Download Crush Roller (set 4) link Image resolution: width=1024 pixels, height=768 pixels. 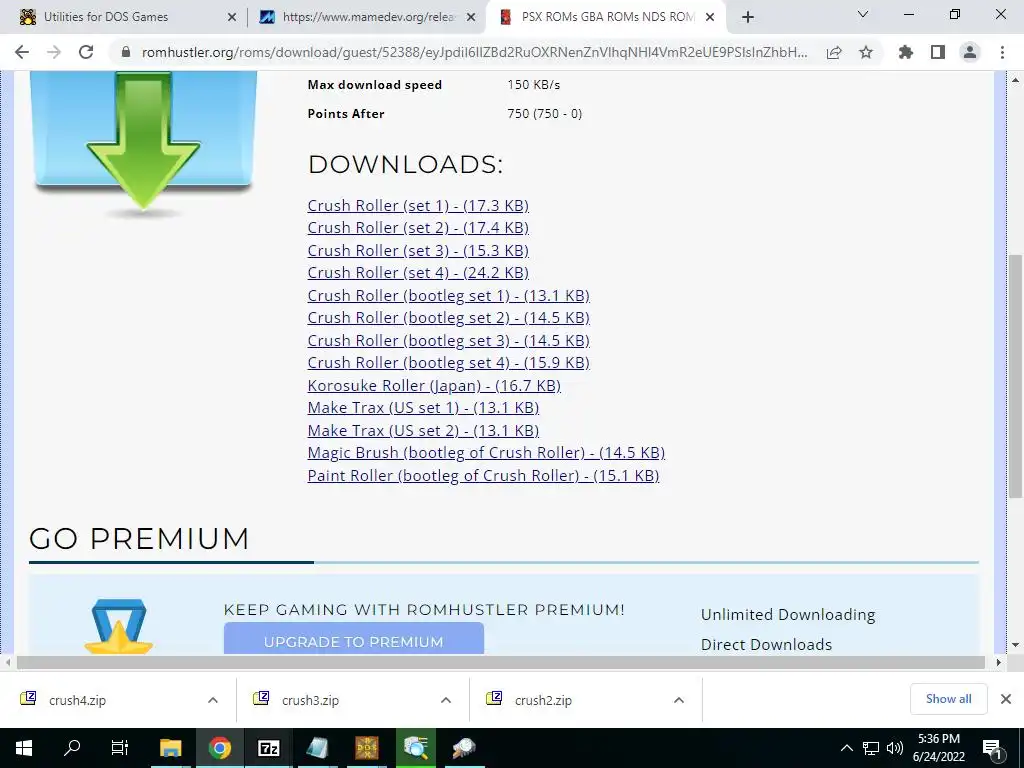click(x=418, y=272)
